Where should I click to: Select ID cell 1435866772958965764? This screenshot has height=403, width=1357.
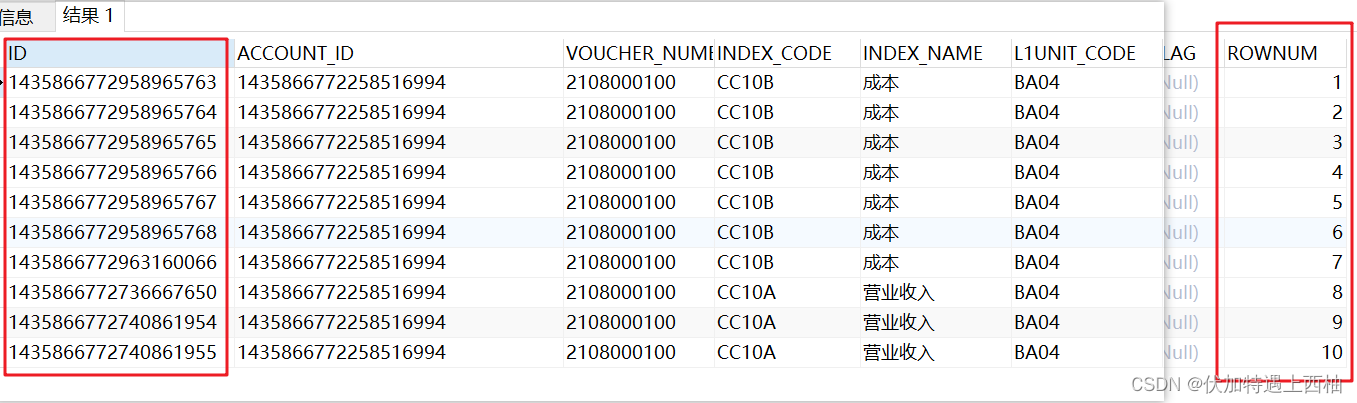tap(118, 113)
